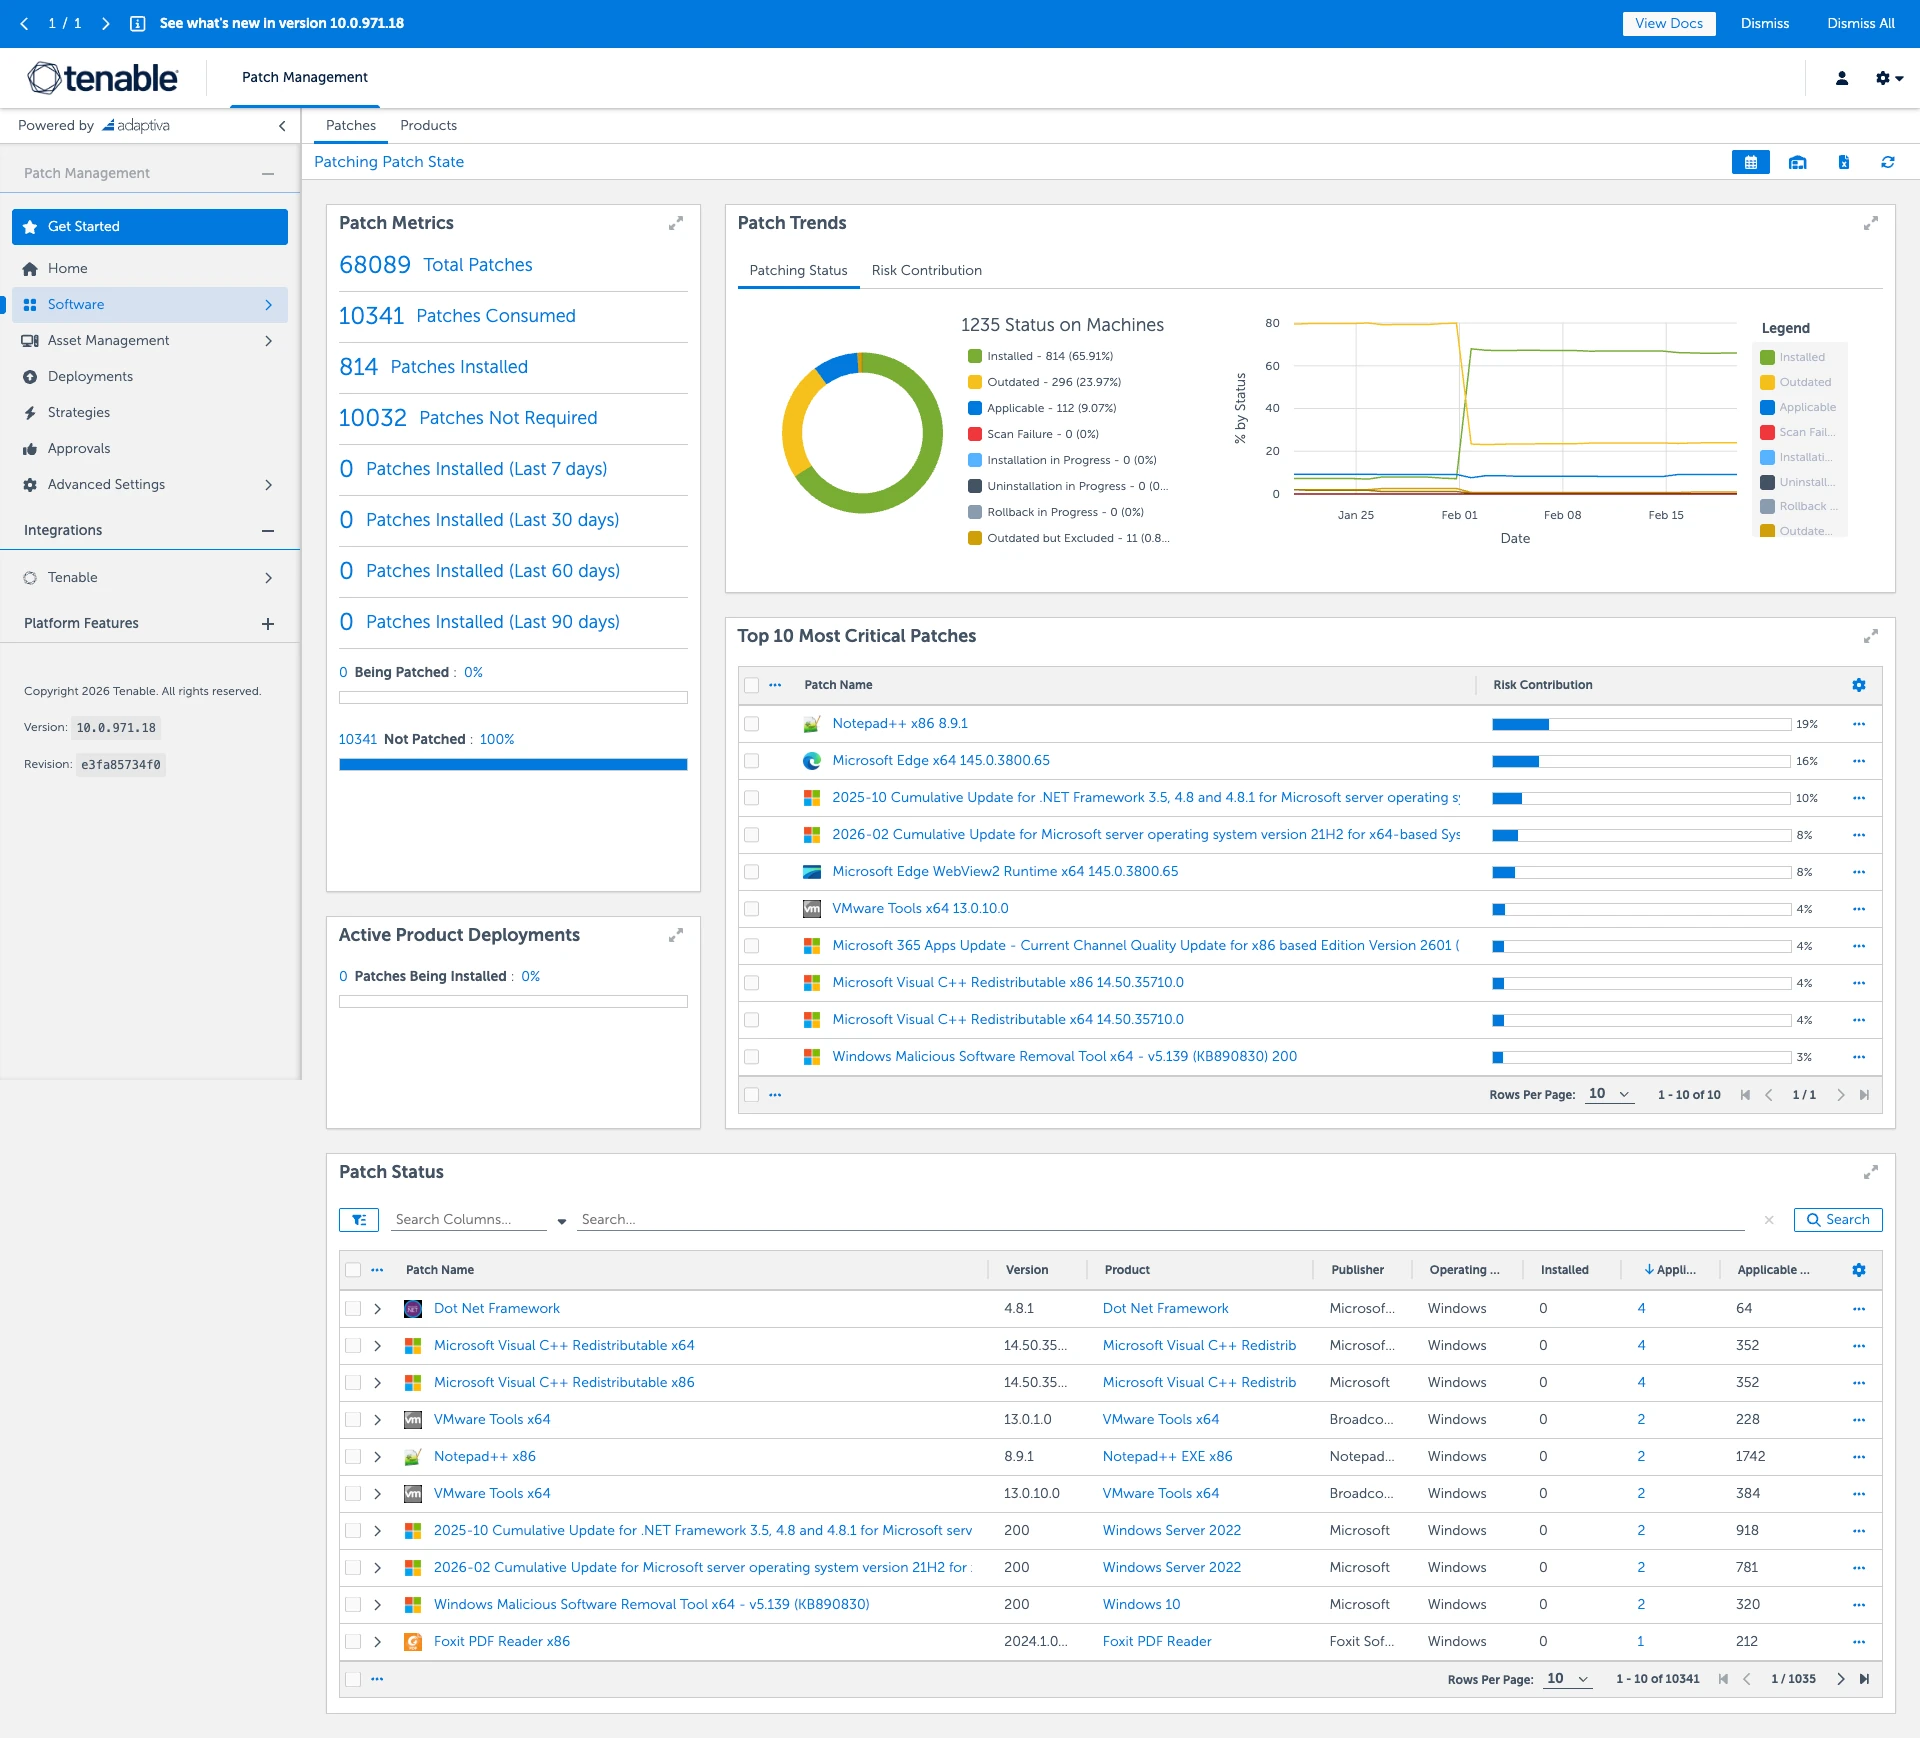Open the 10341 Patches Consumed link
The height and width of the screenshot is (1738, 1920).
click(457, 316)
